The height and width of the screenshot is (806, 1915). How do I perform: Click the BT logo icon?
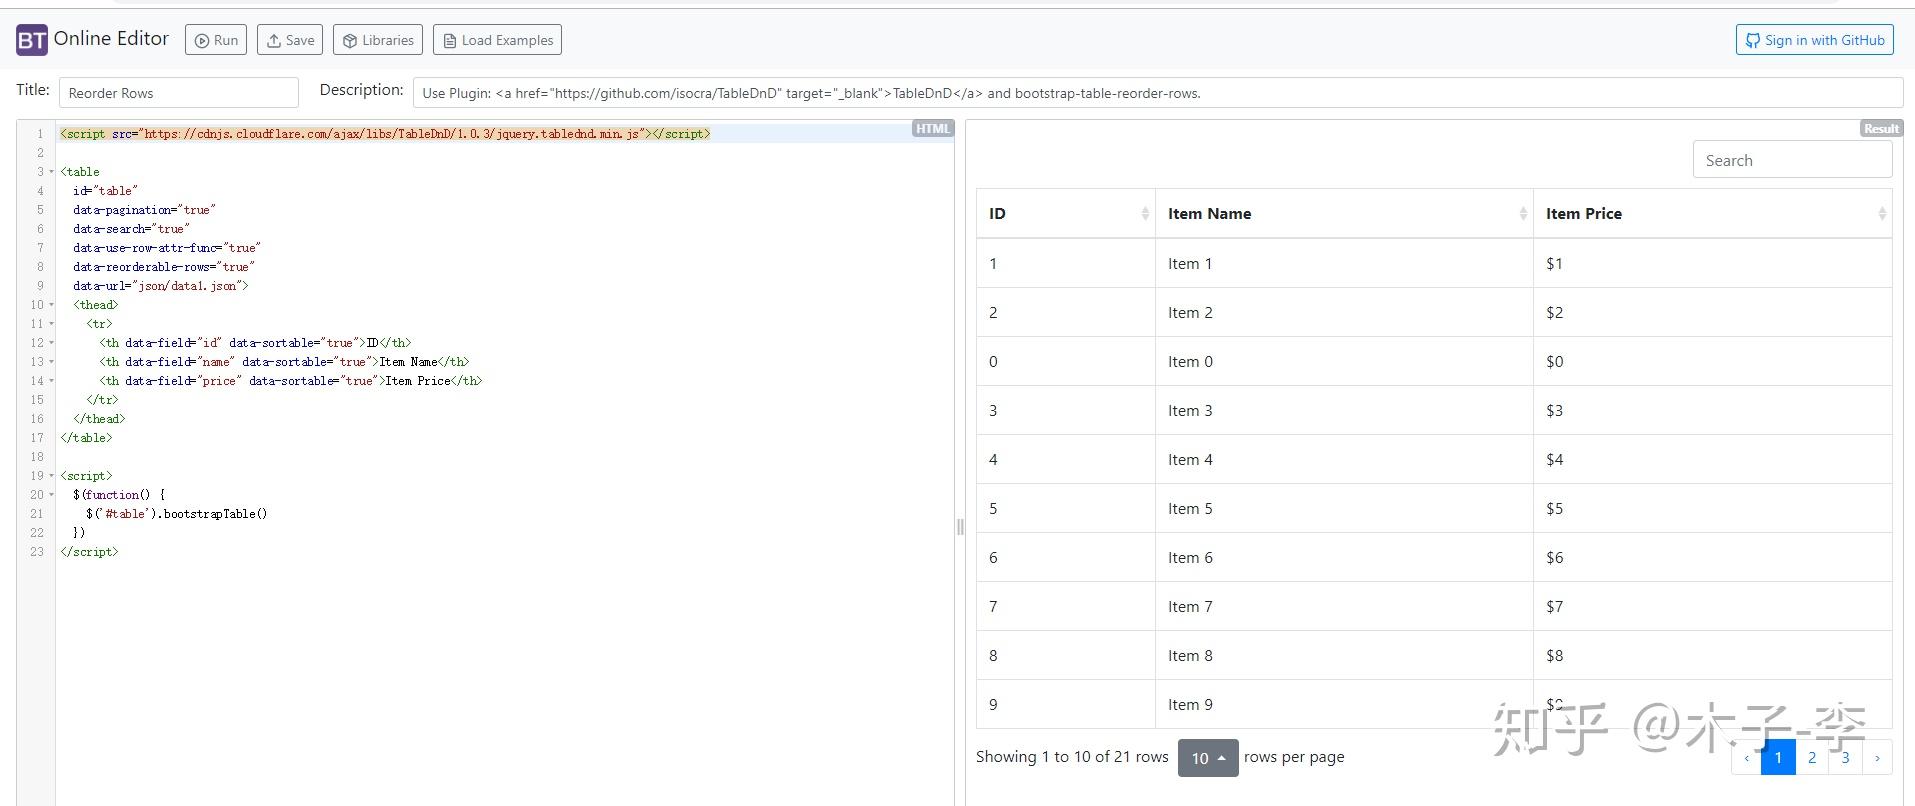pyautogui.click(x=32, y=40)
